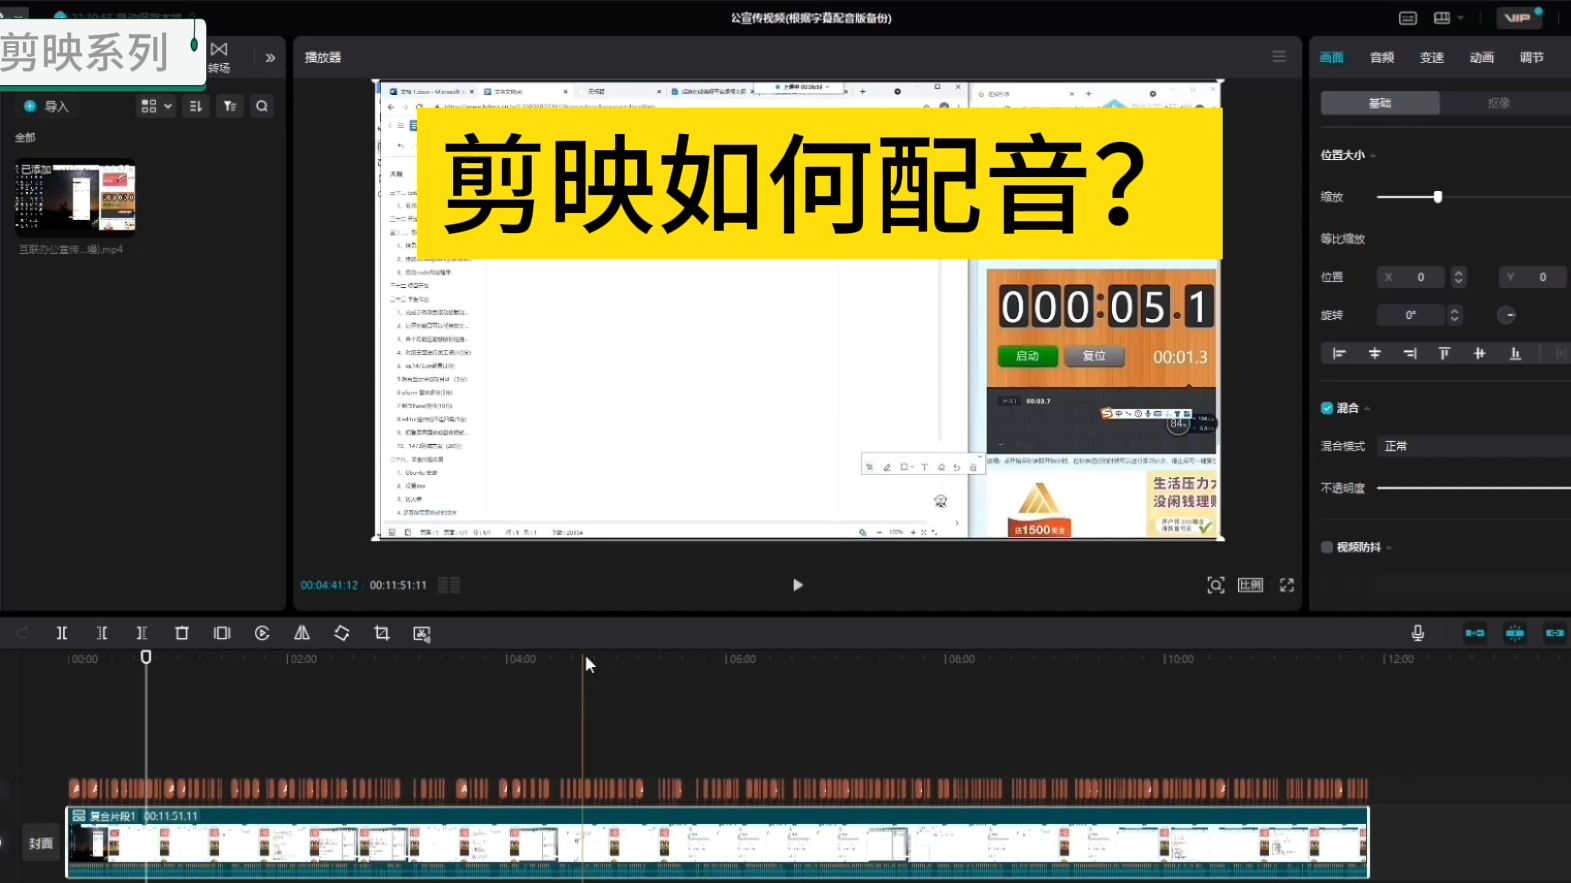Image resolution: width=1571 pixels, height=883 pixels.
Task: Click the rotate clip icon
Action: (342, 633)
